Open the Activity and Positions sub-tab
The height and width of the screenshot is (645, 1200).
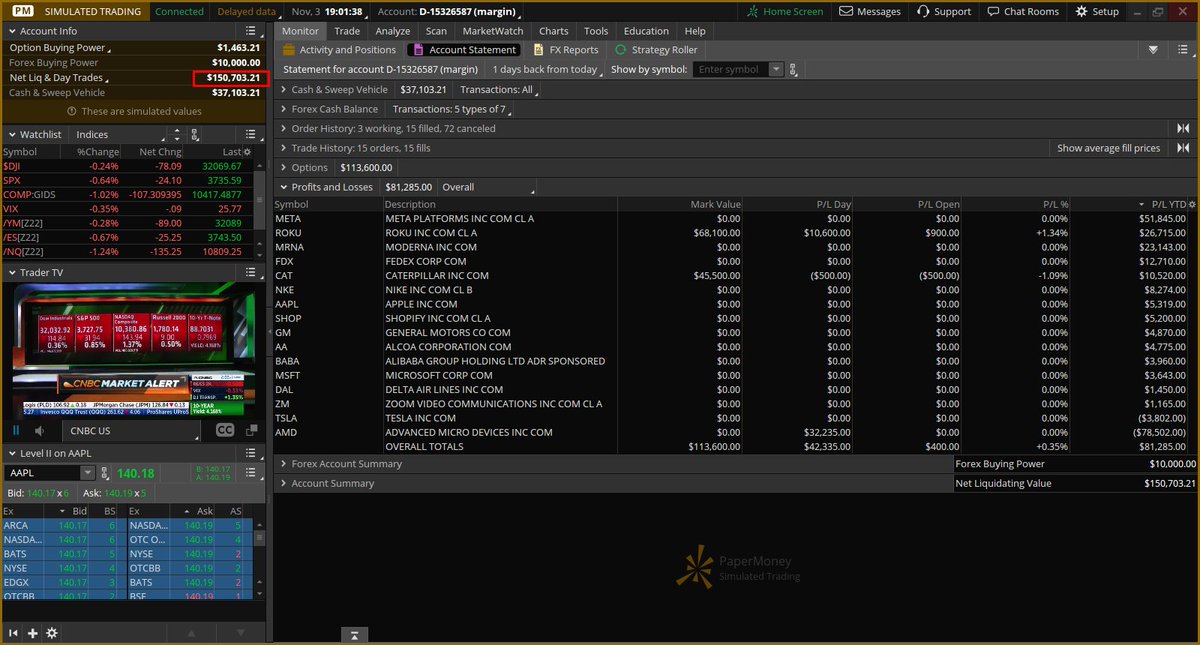pyautogui.click(x=339, y=49)
